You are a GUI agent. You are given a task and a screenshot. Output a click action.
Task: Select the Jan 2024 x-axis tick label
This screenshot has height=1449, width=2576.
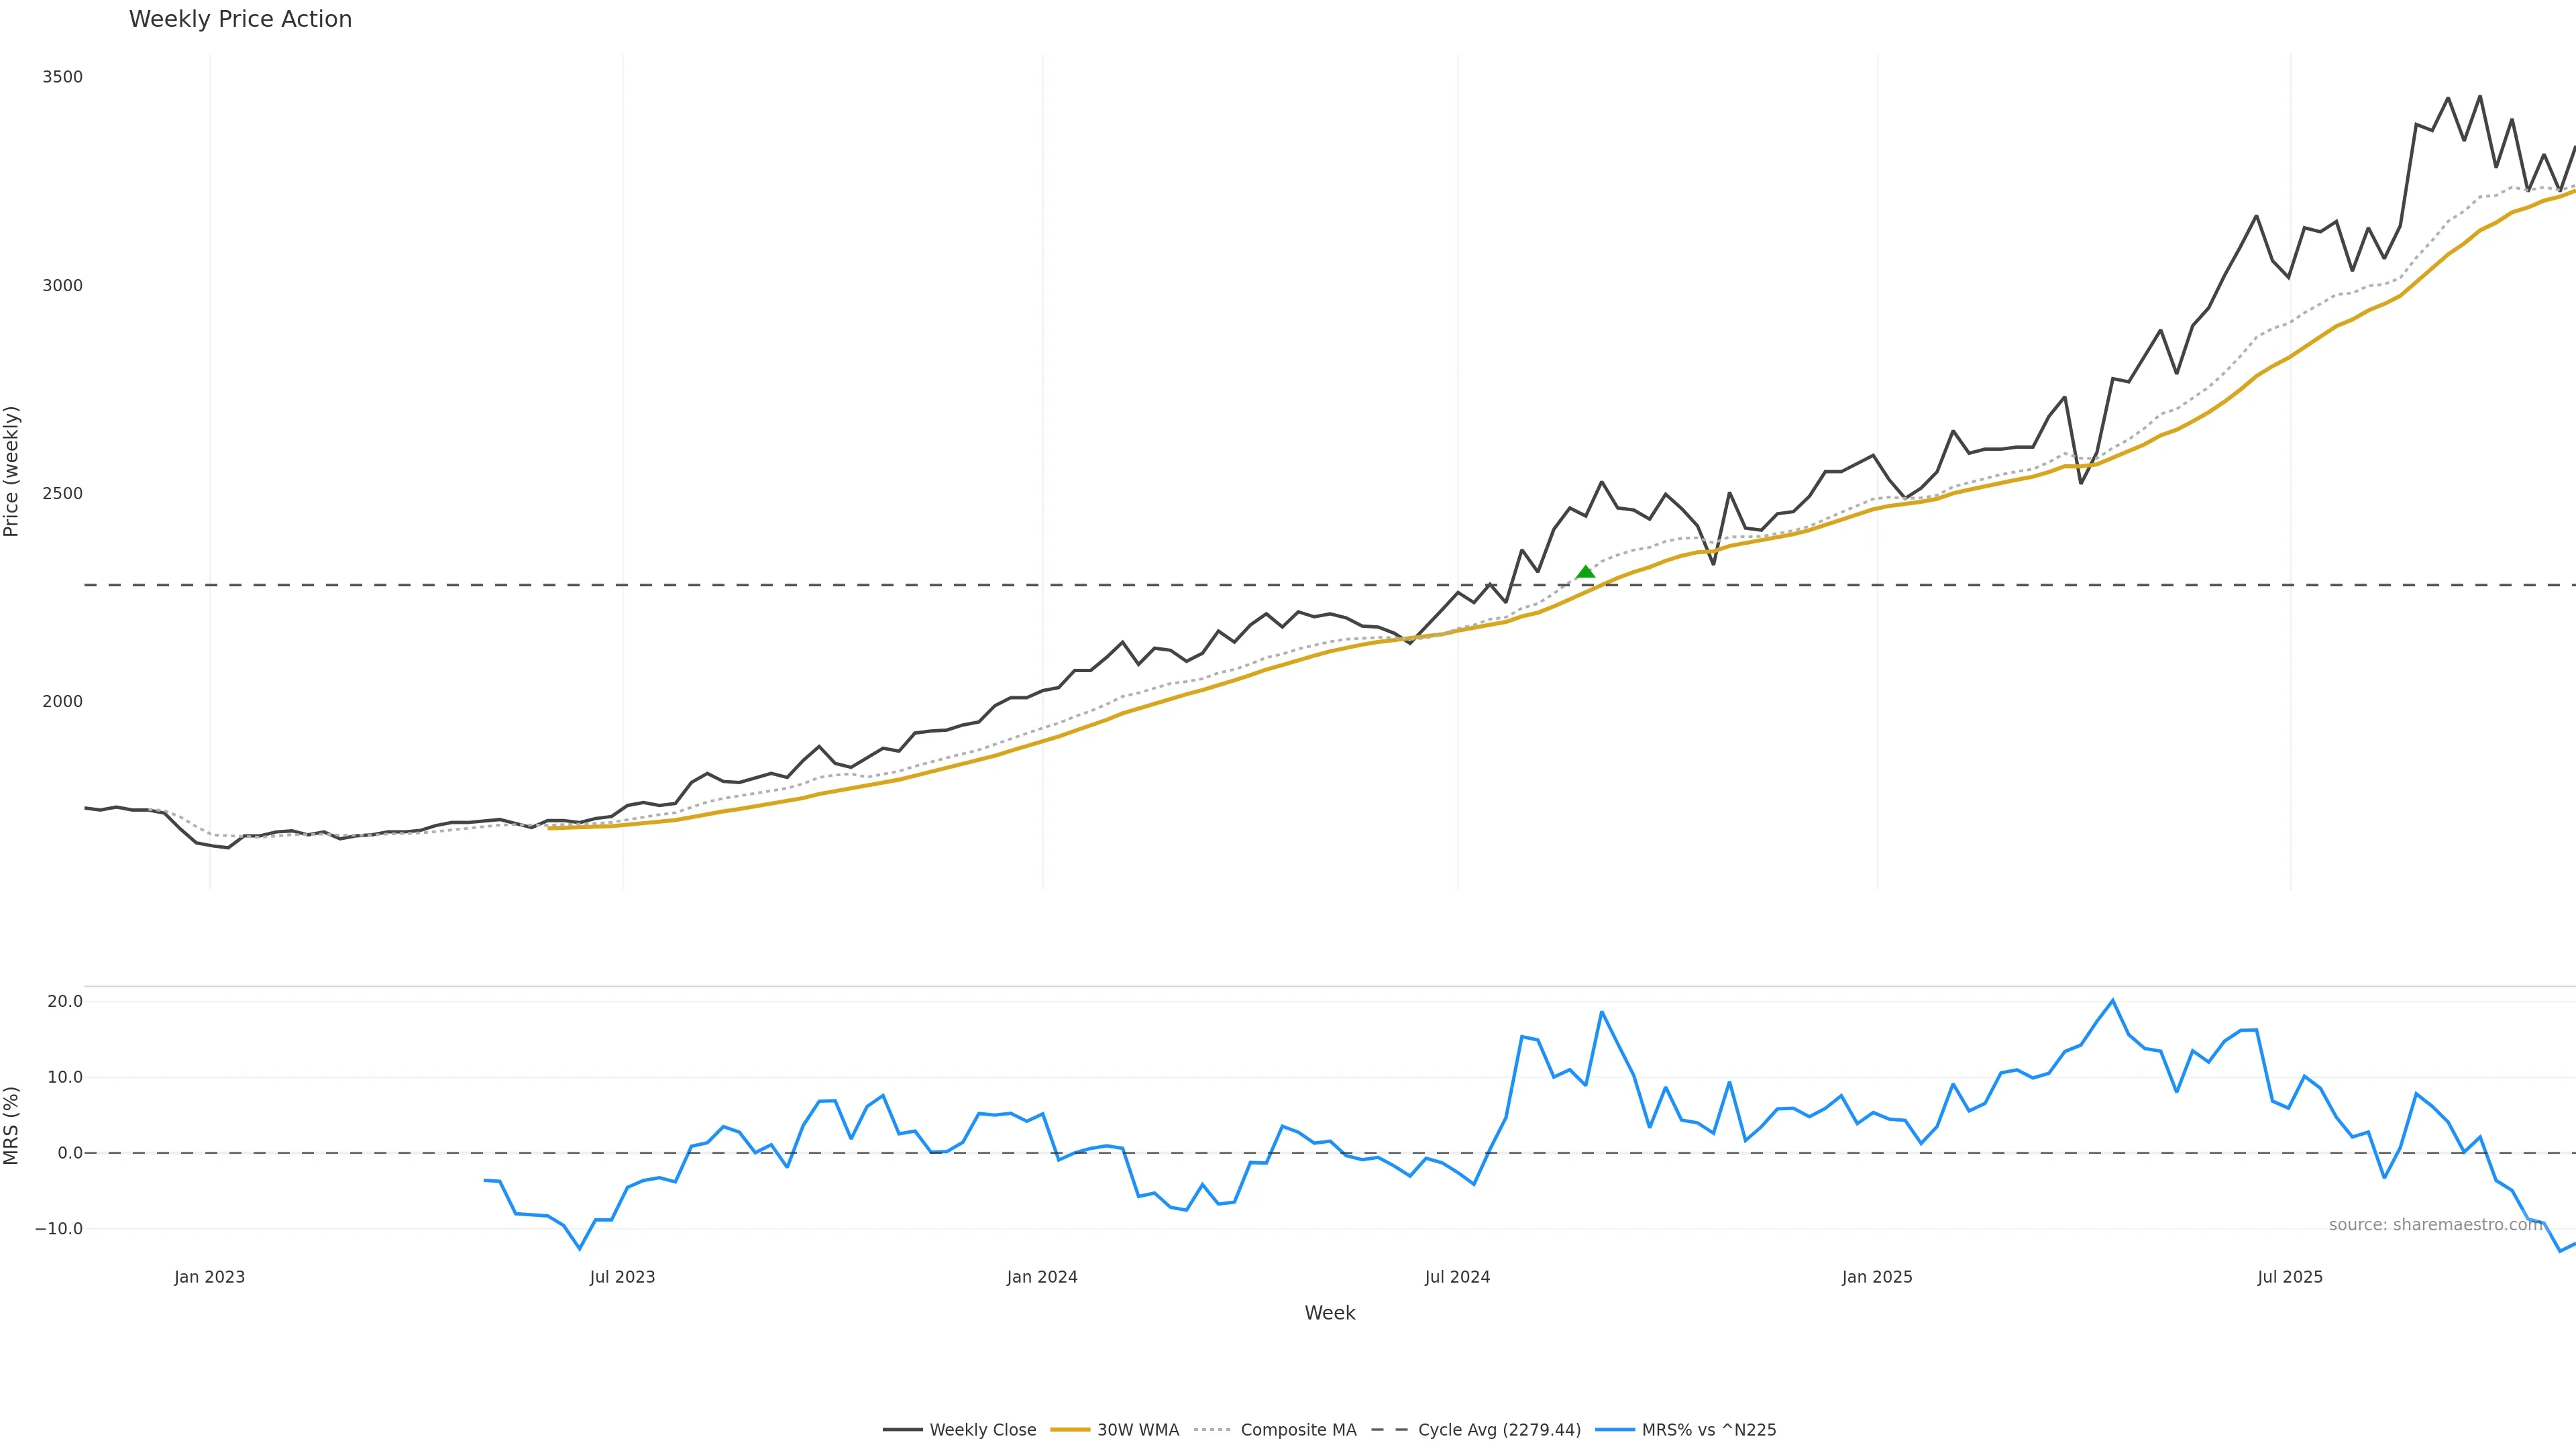[1042, 1277]
